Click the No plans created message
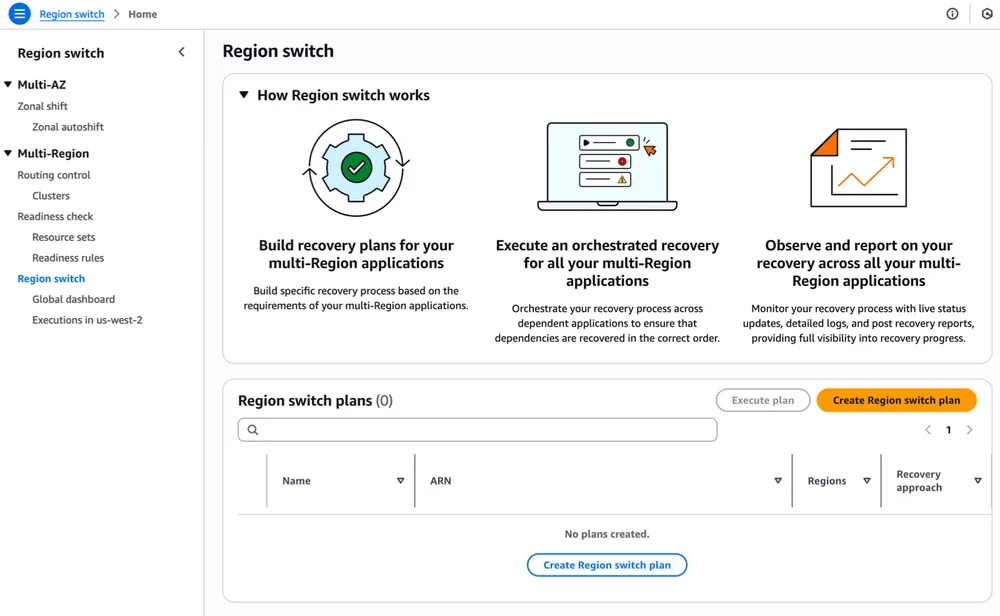The width and height of the screenshot is (1000, 616). click(607, 534)
